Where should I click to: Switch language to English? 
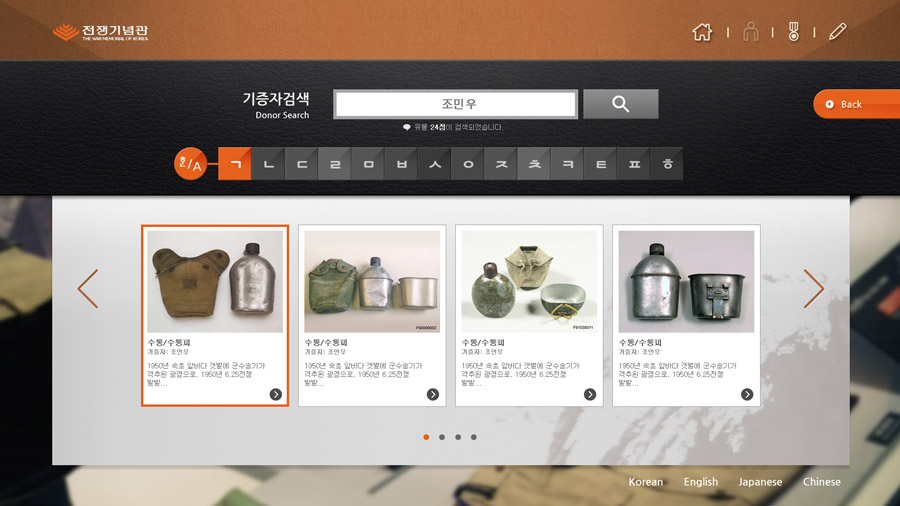click(x=701, y=482)
